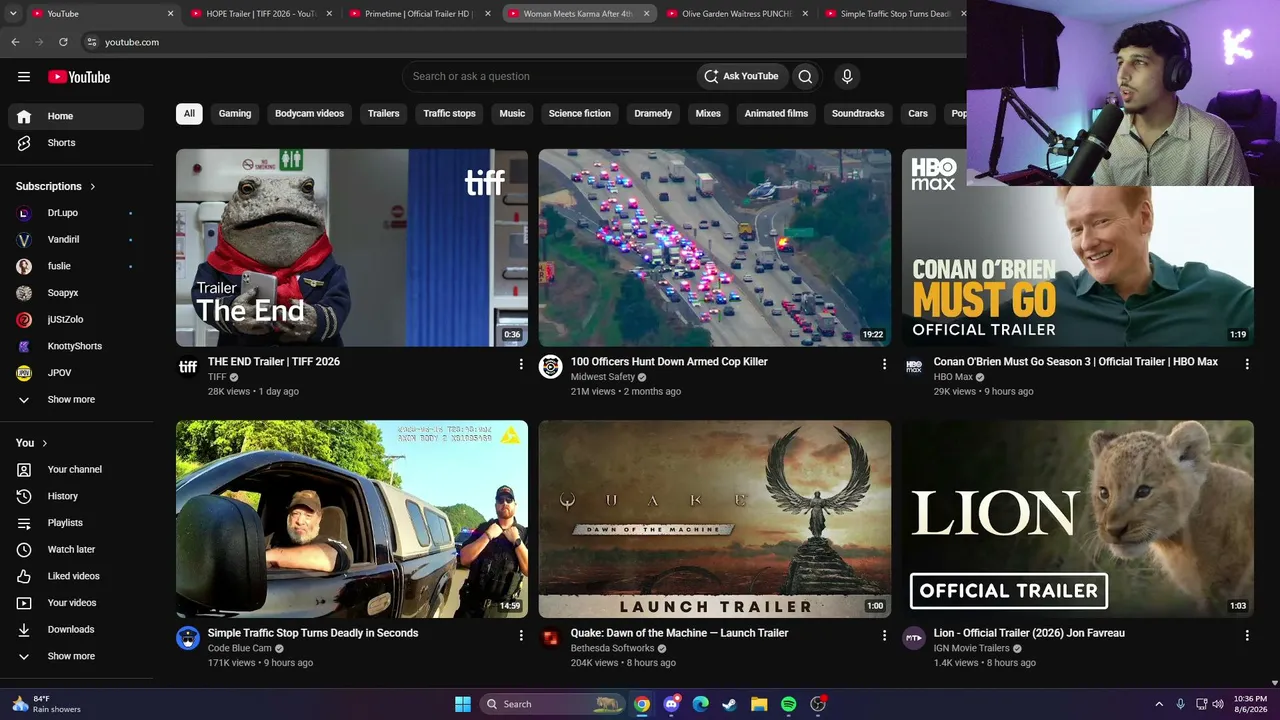Viewport: 1280px width, 720px height.
Task: Go back with browser back arrow
Action: coord(15,42)
